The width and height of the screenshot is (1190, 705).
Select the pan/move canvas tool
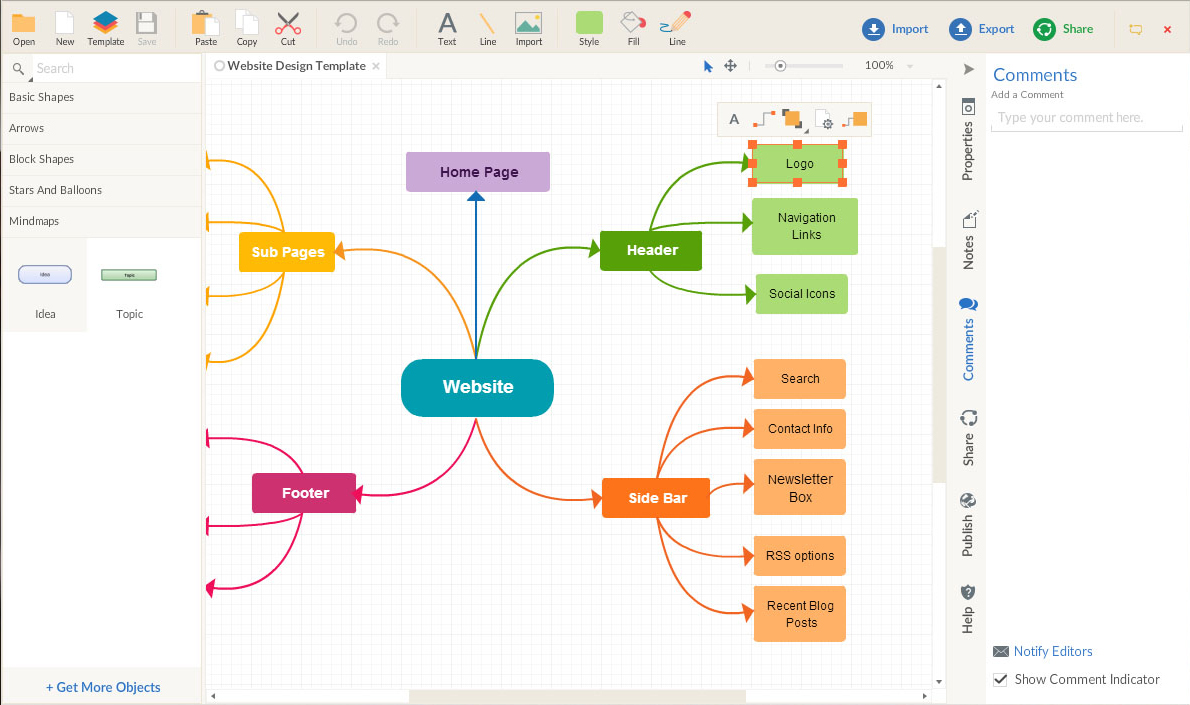tap(731, 66)
